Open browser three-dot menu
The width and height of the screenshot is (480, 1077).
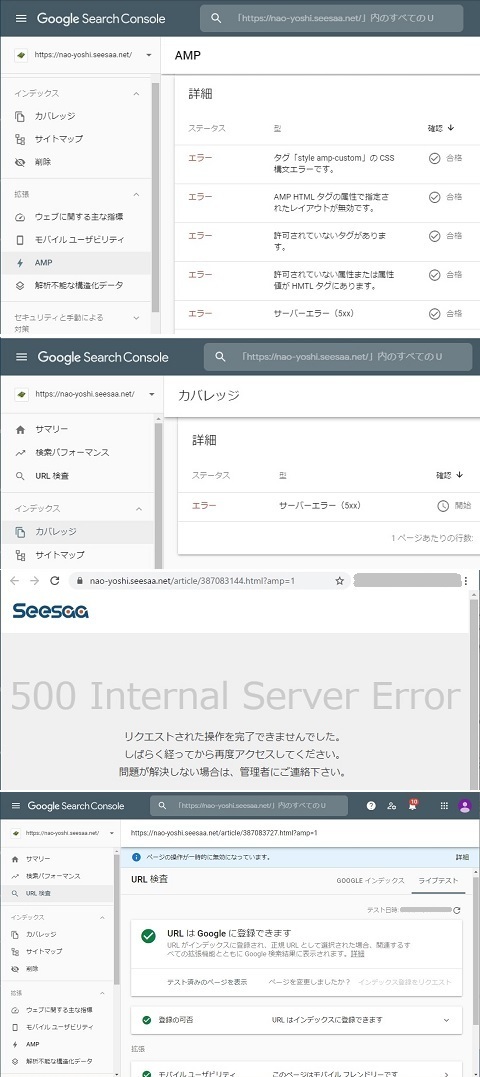tap(467, 580)
